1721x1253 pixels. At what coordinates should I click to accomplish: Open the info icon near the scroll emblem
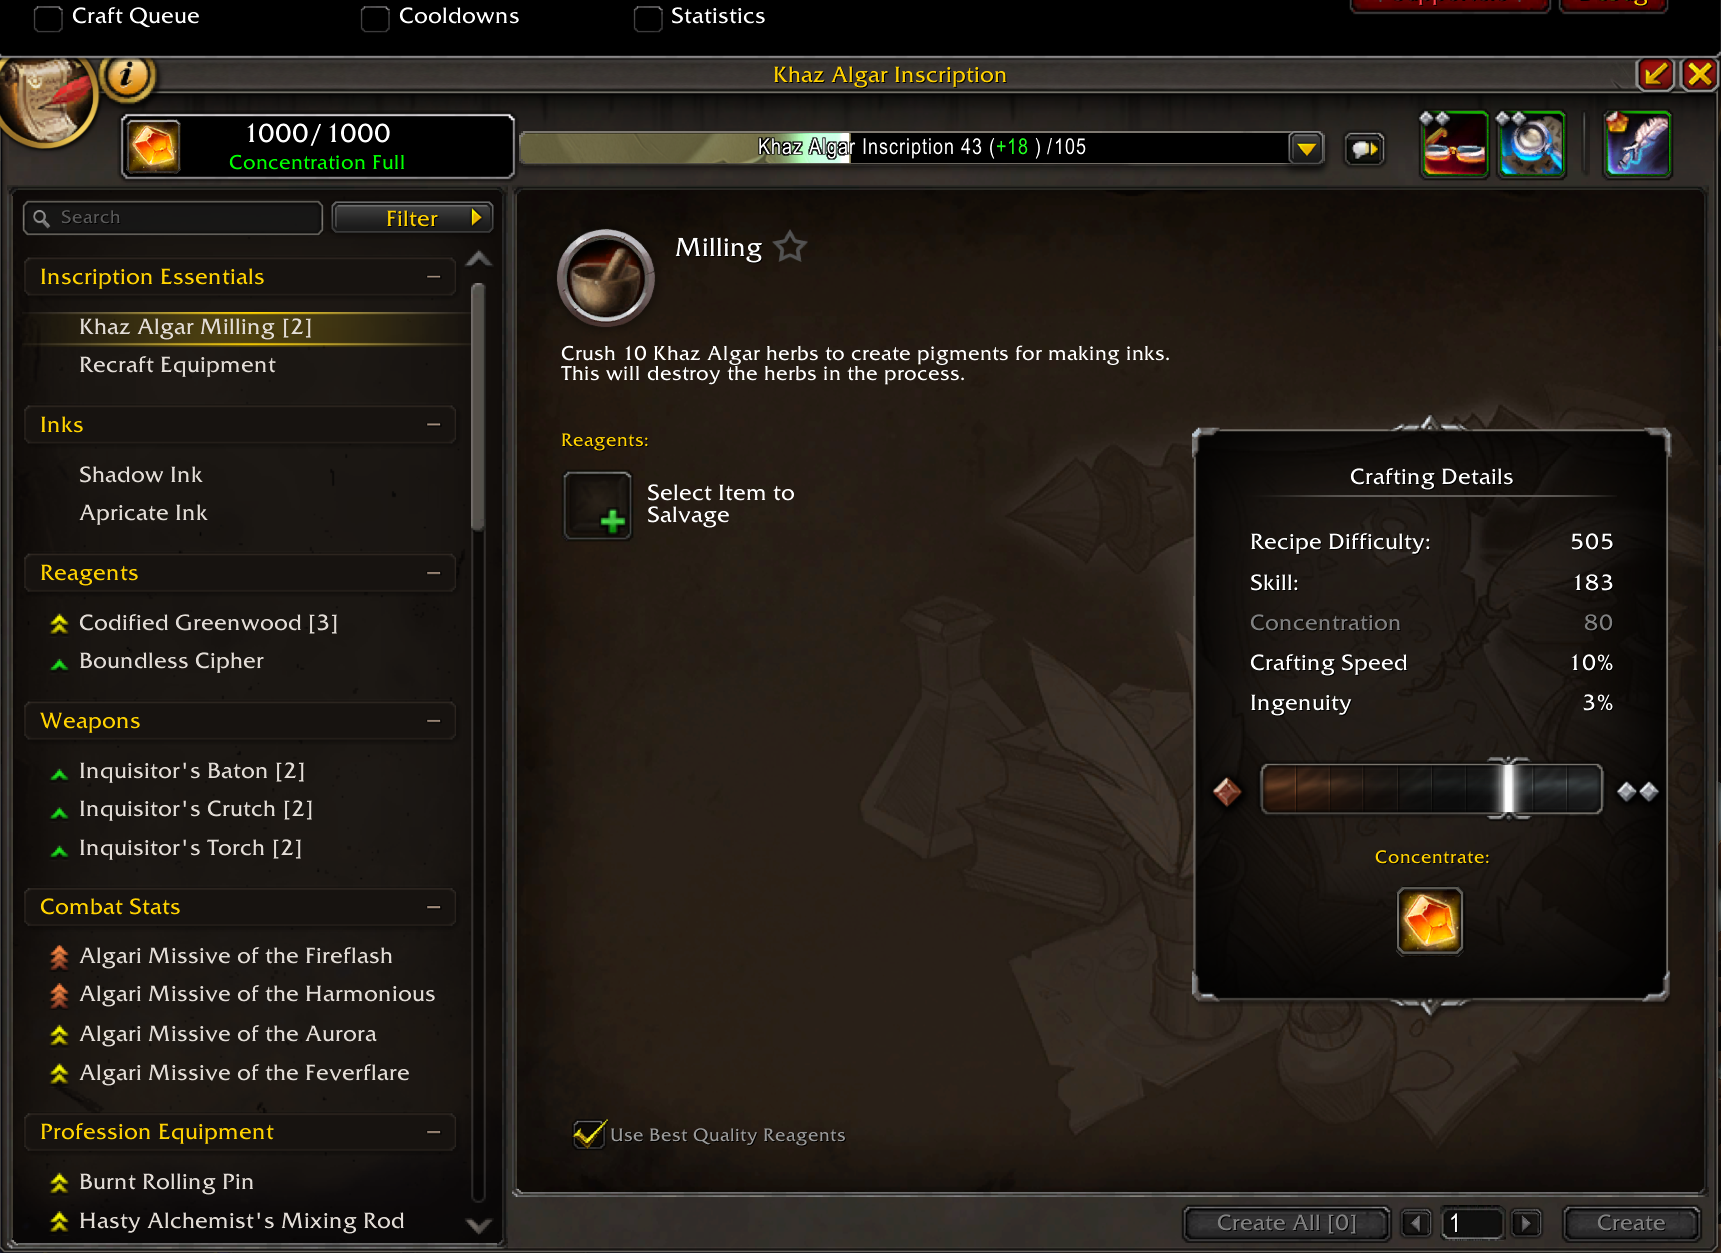point(127,76)
